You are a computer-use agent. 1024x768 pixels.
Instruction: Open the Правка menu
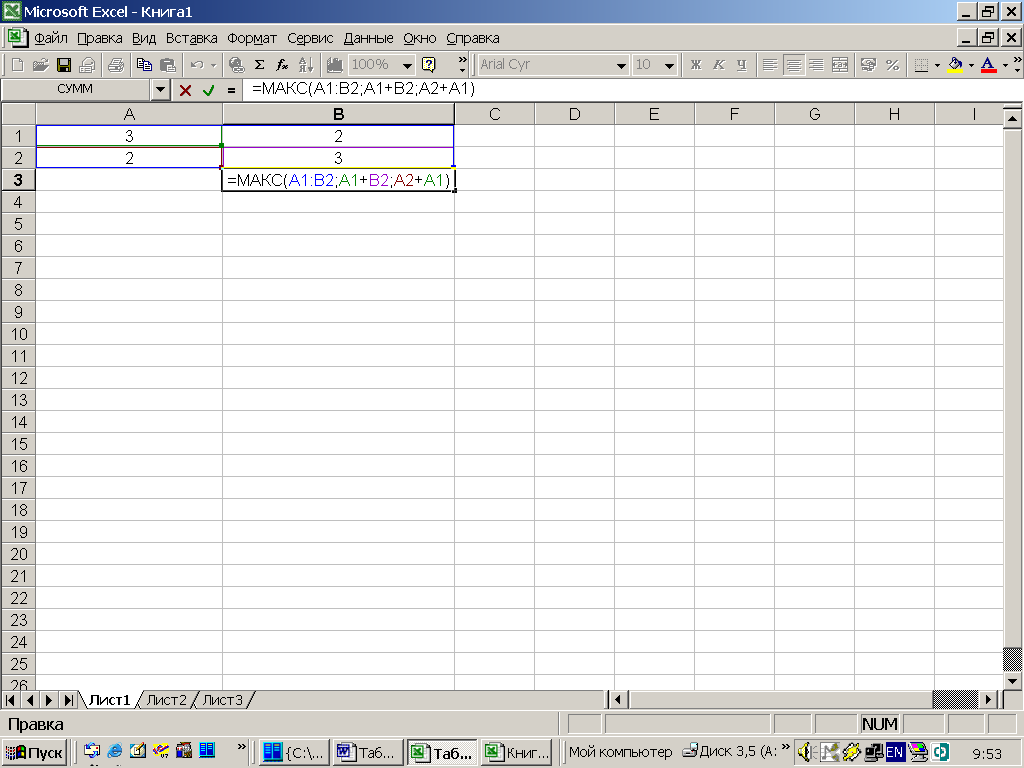[x=100, y=39]
